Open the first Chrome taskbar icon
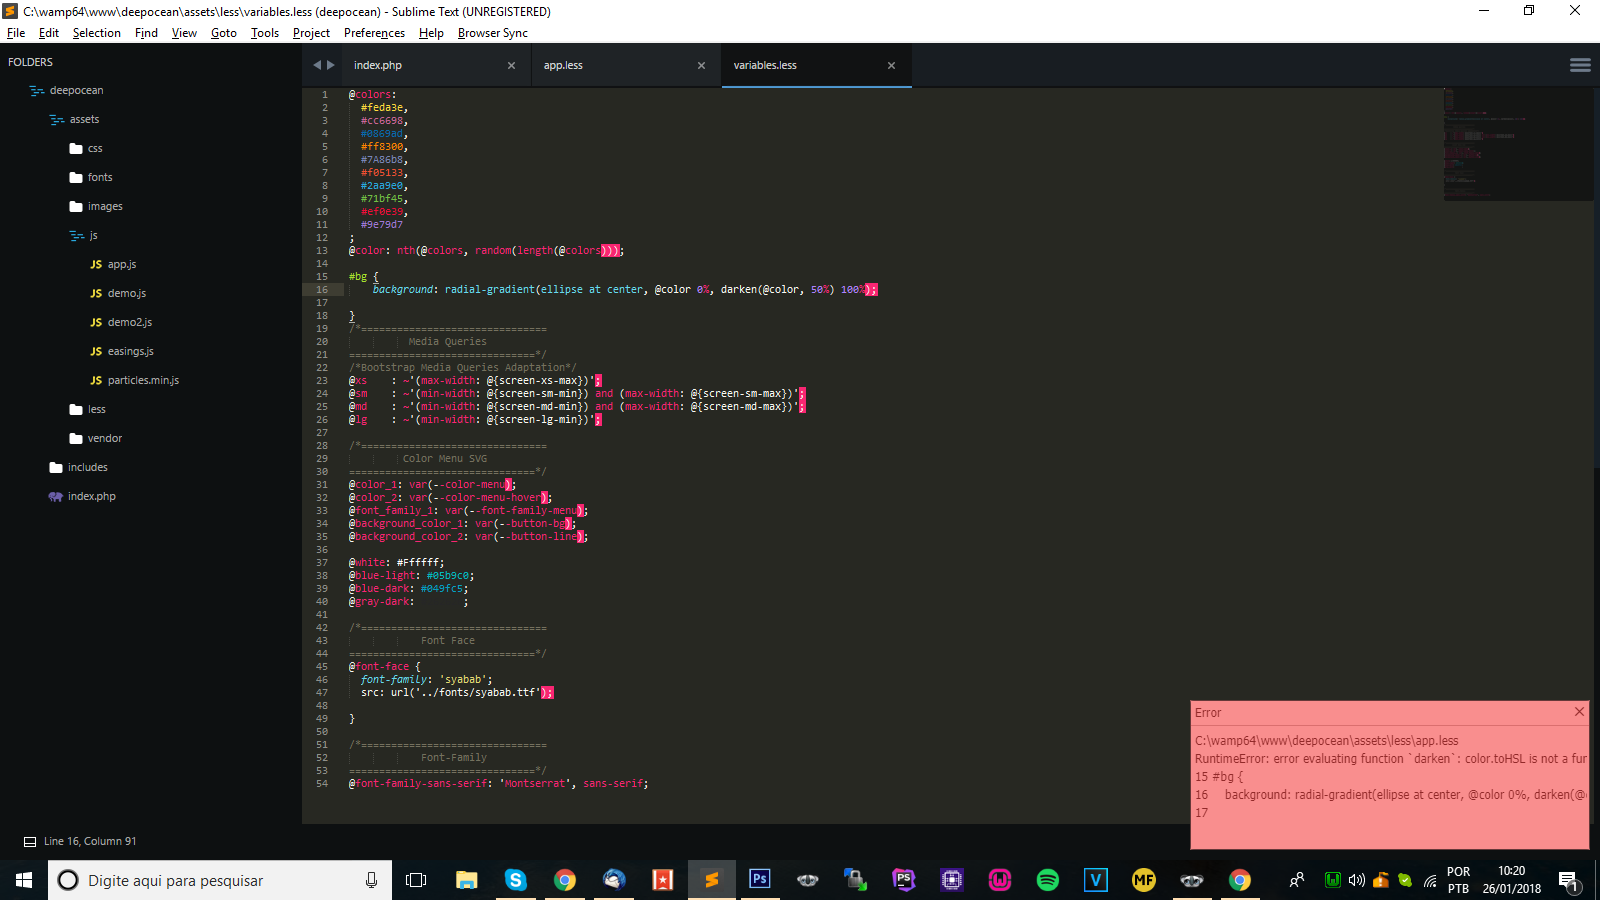This screenshot has width=1600, height=900. (565, 880)
